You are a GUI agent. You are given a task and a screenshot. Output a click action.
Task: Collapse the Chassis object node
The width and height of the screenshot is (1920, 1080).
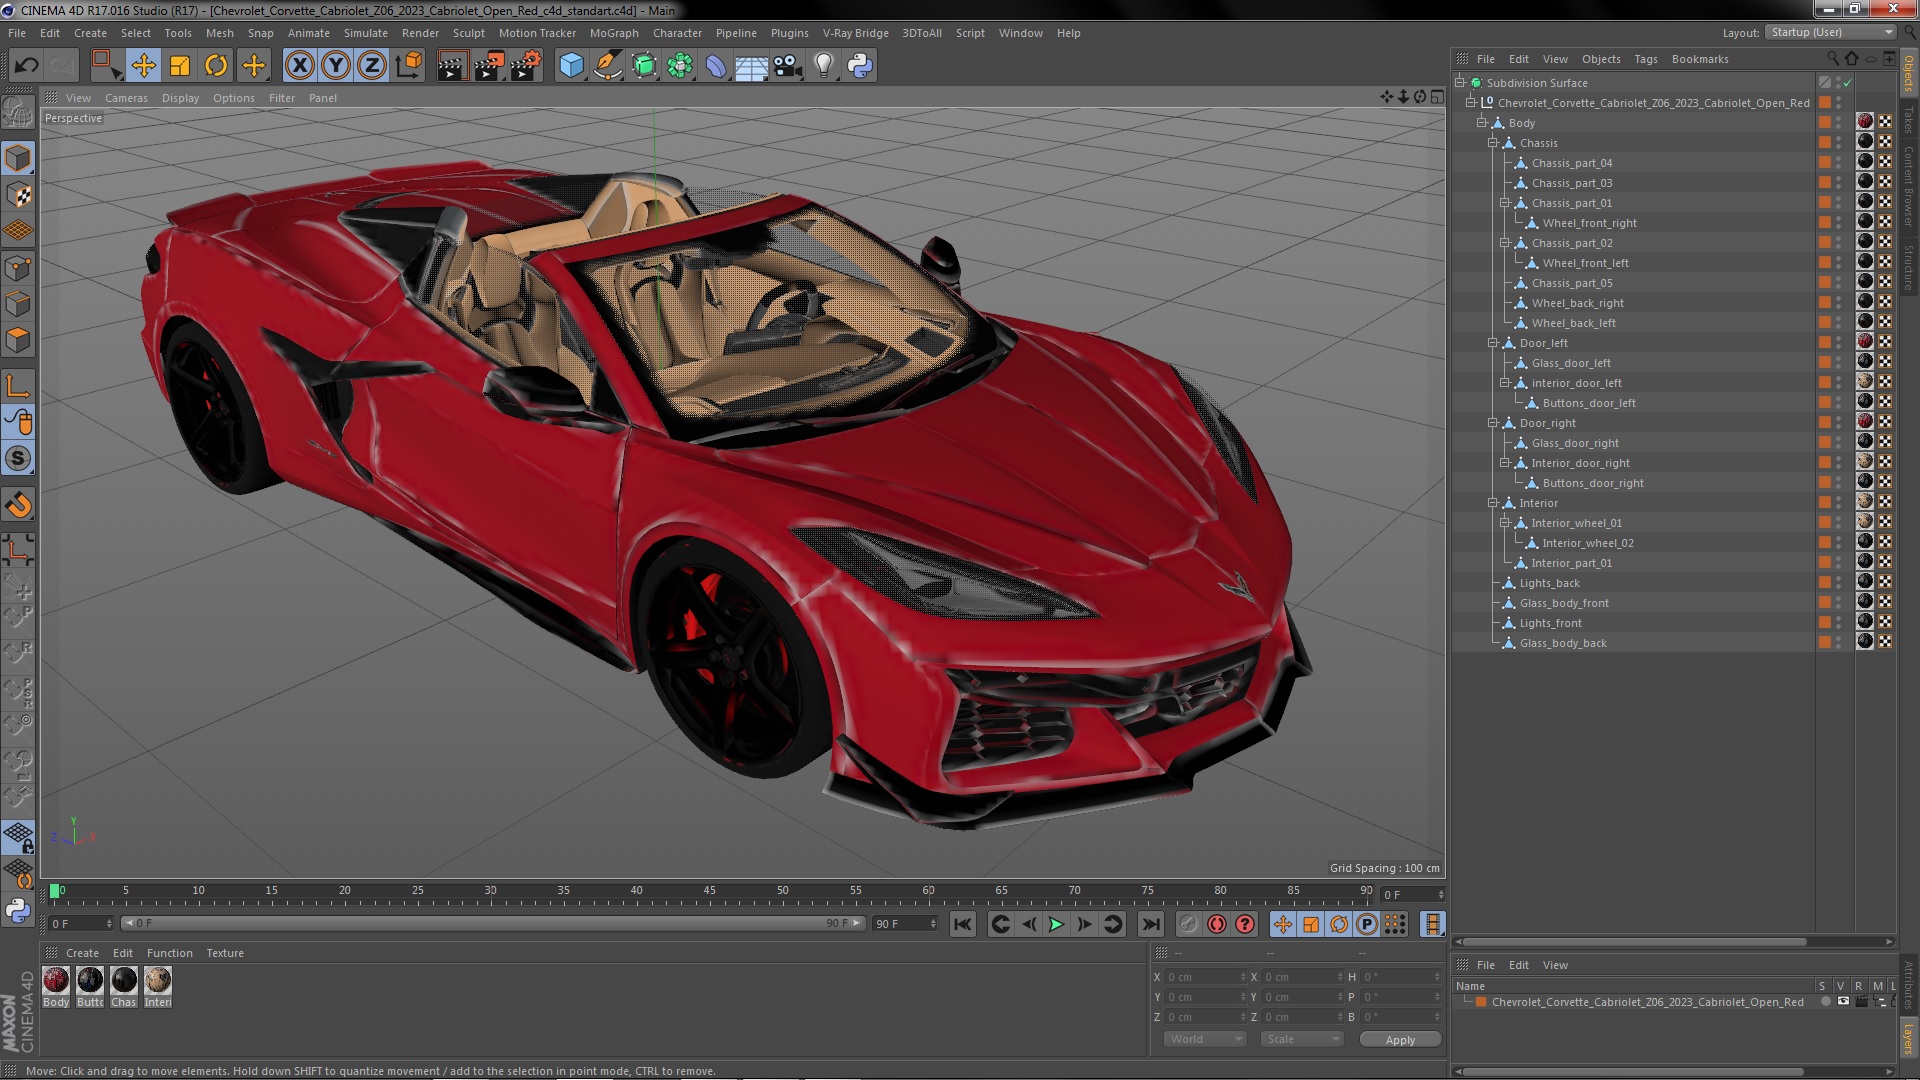point(1494,142)
